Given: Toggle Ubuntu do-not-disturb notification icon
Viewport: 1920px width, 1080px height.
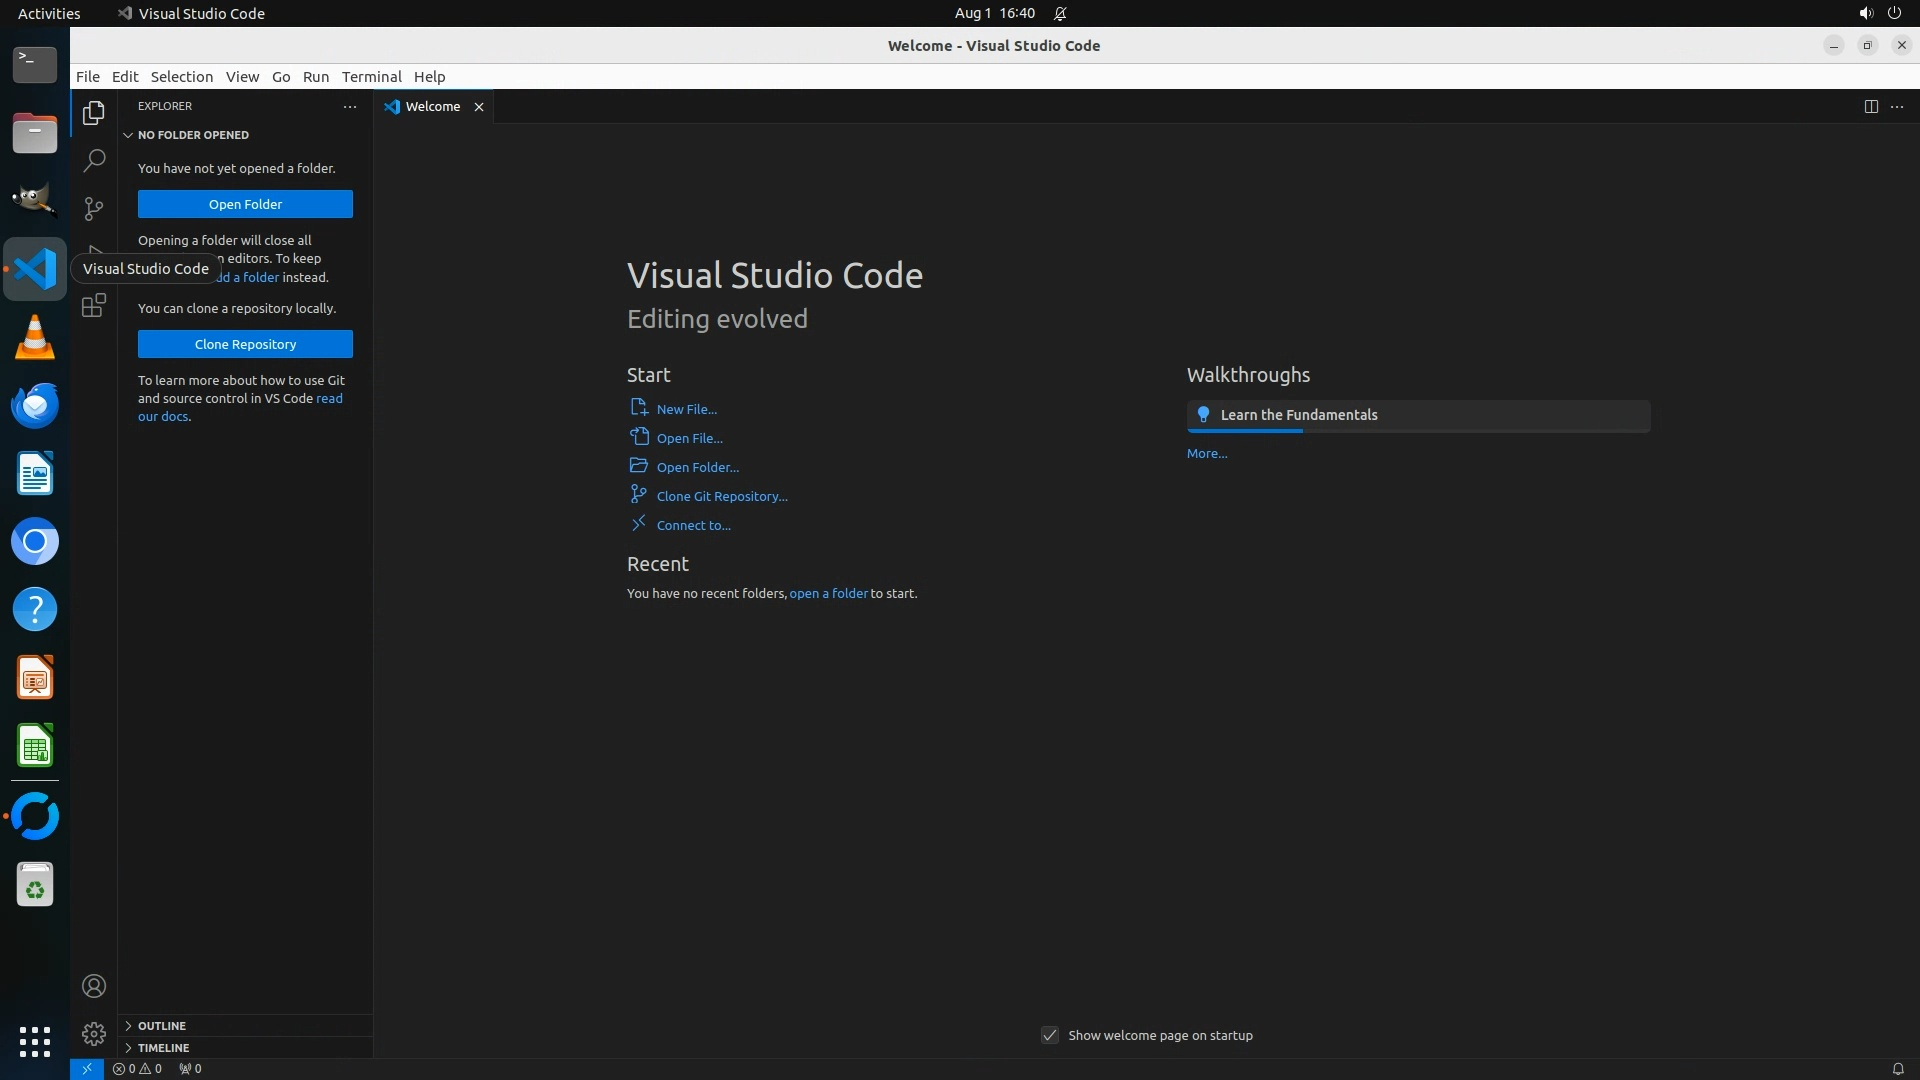Looking at the screenshot, I should pyautogui.click(x=1060, y=14).
